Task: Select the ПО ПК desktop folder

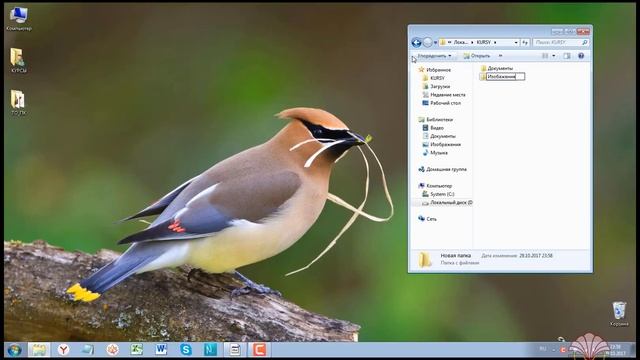Action: tap(18, 103)
